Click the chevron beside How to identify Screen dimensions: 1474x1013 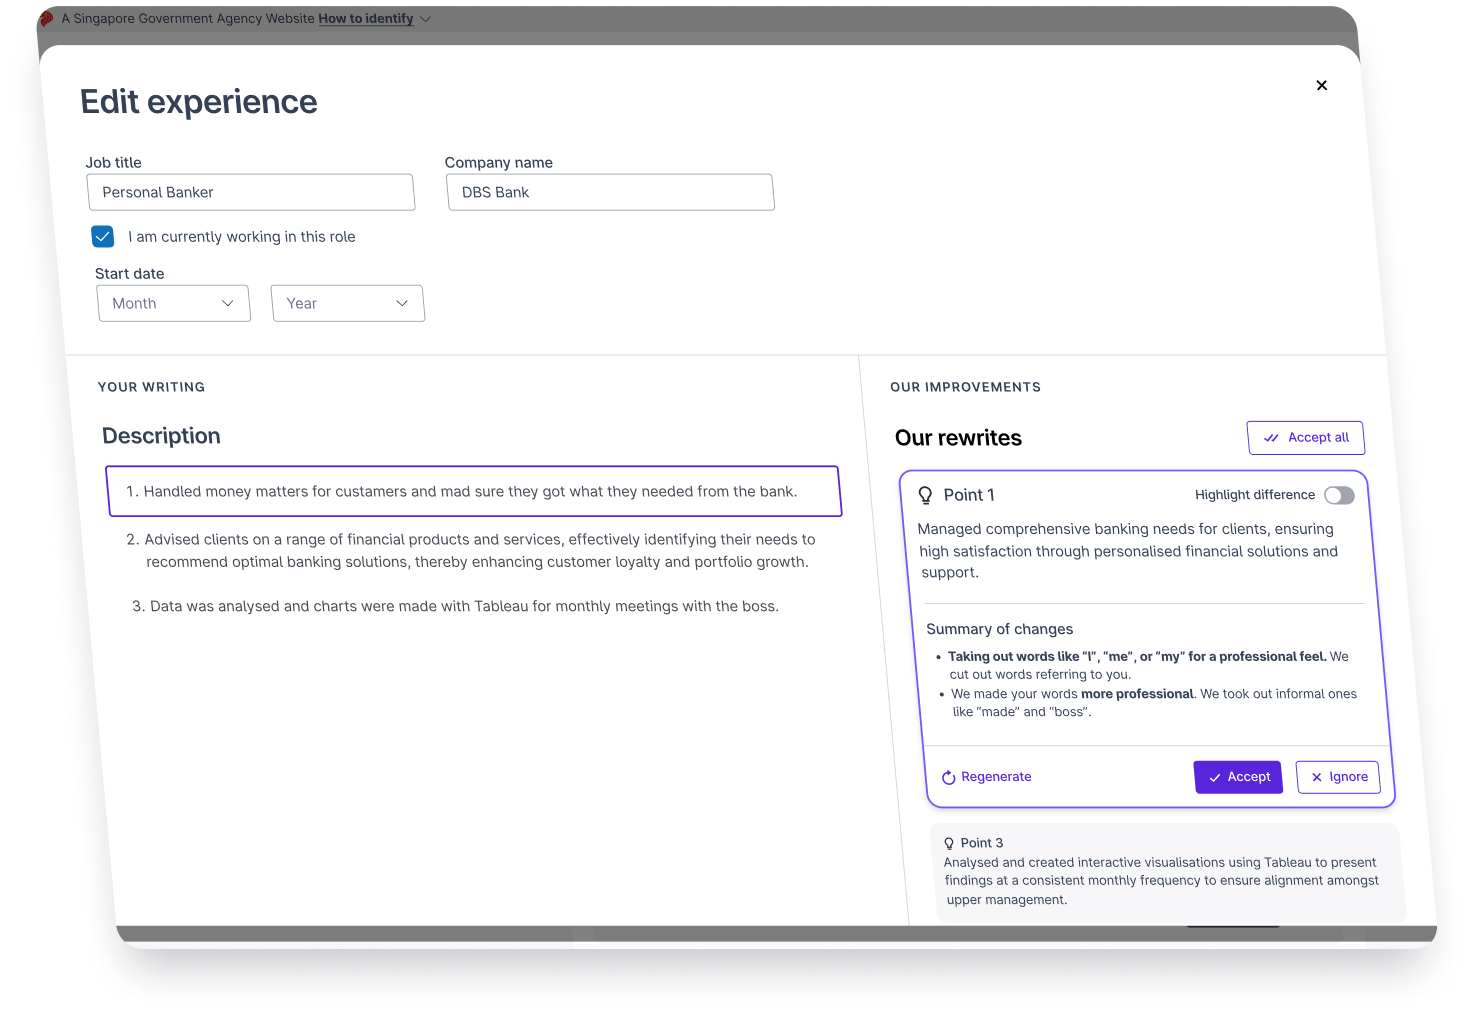click(x=425, y=19)
